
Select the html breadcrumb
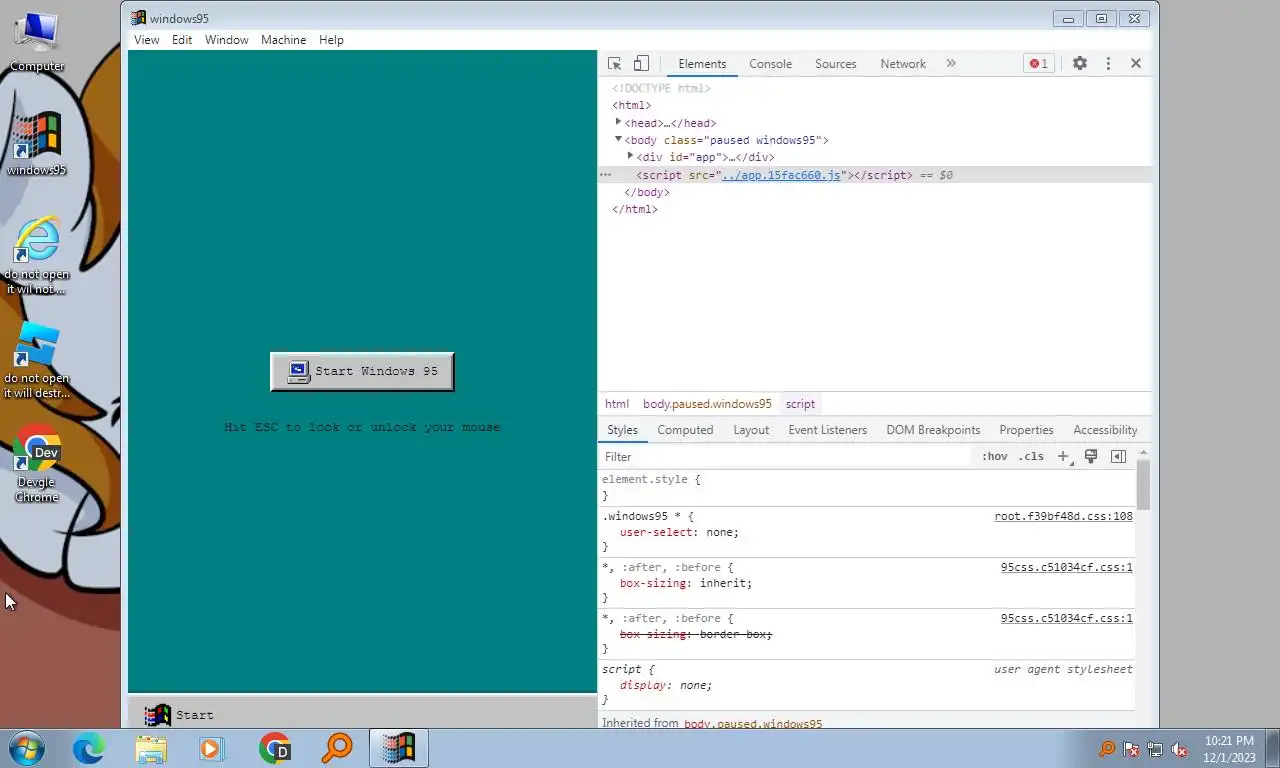(617, 404)
